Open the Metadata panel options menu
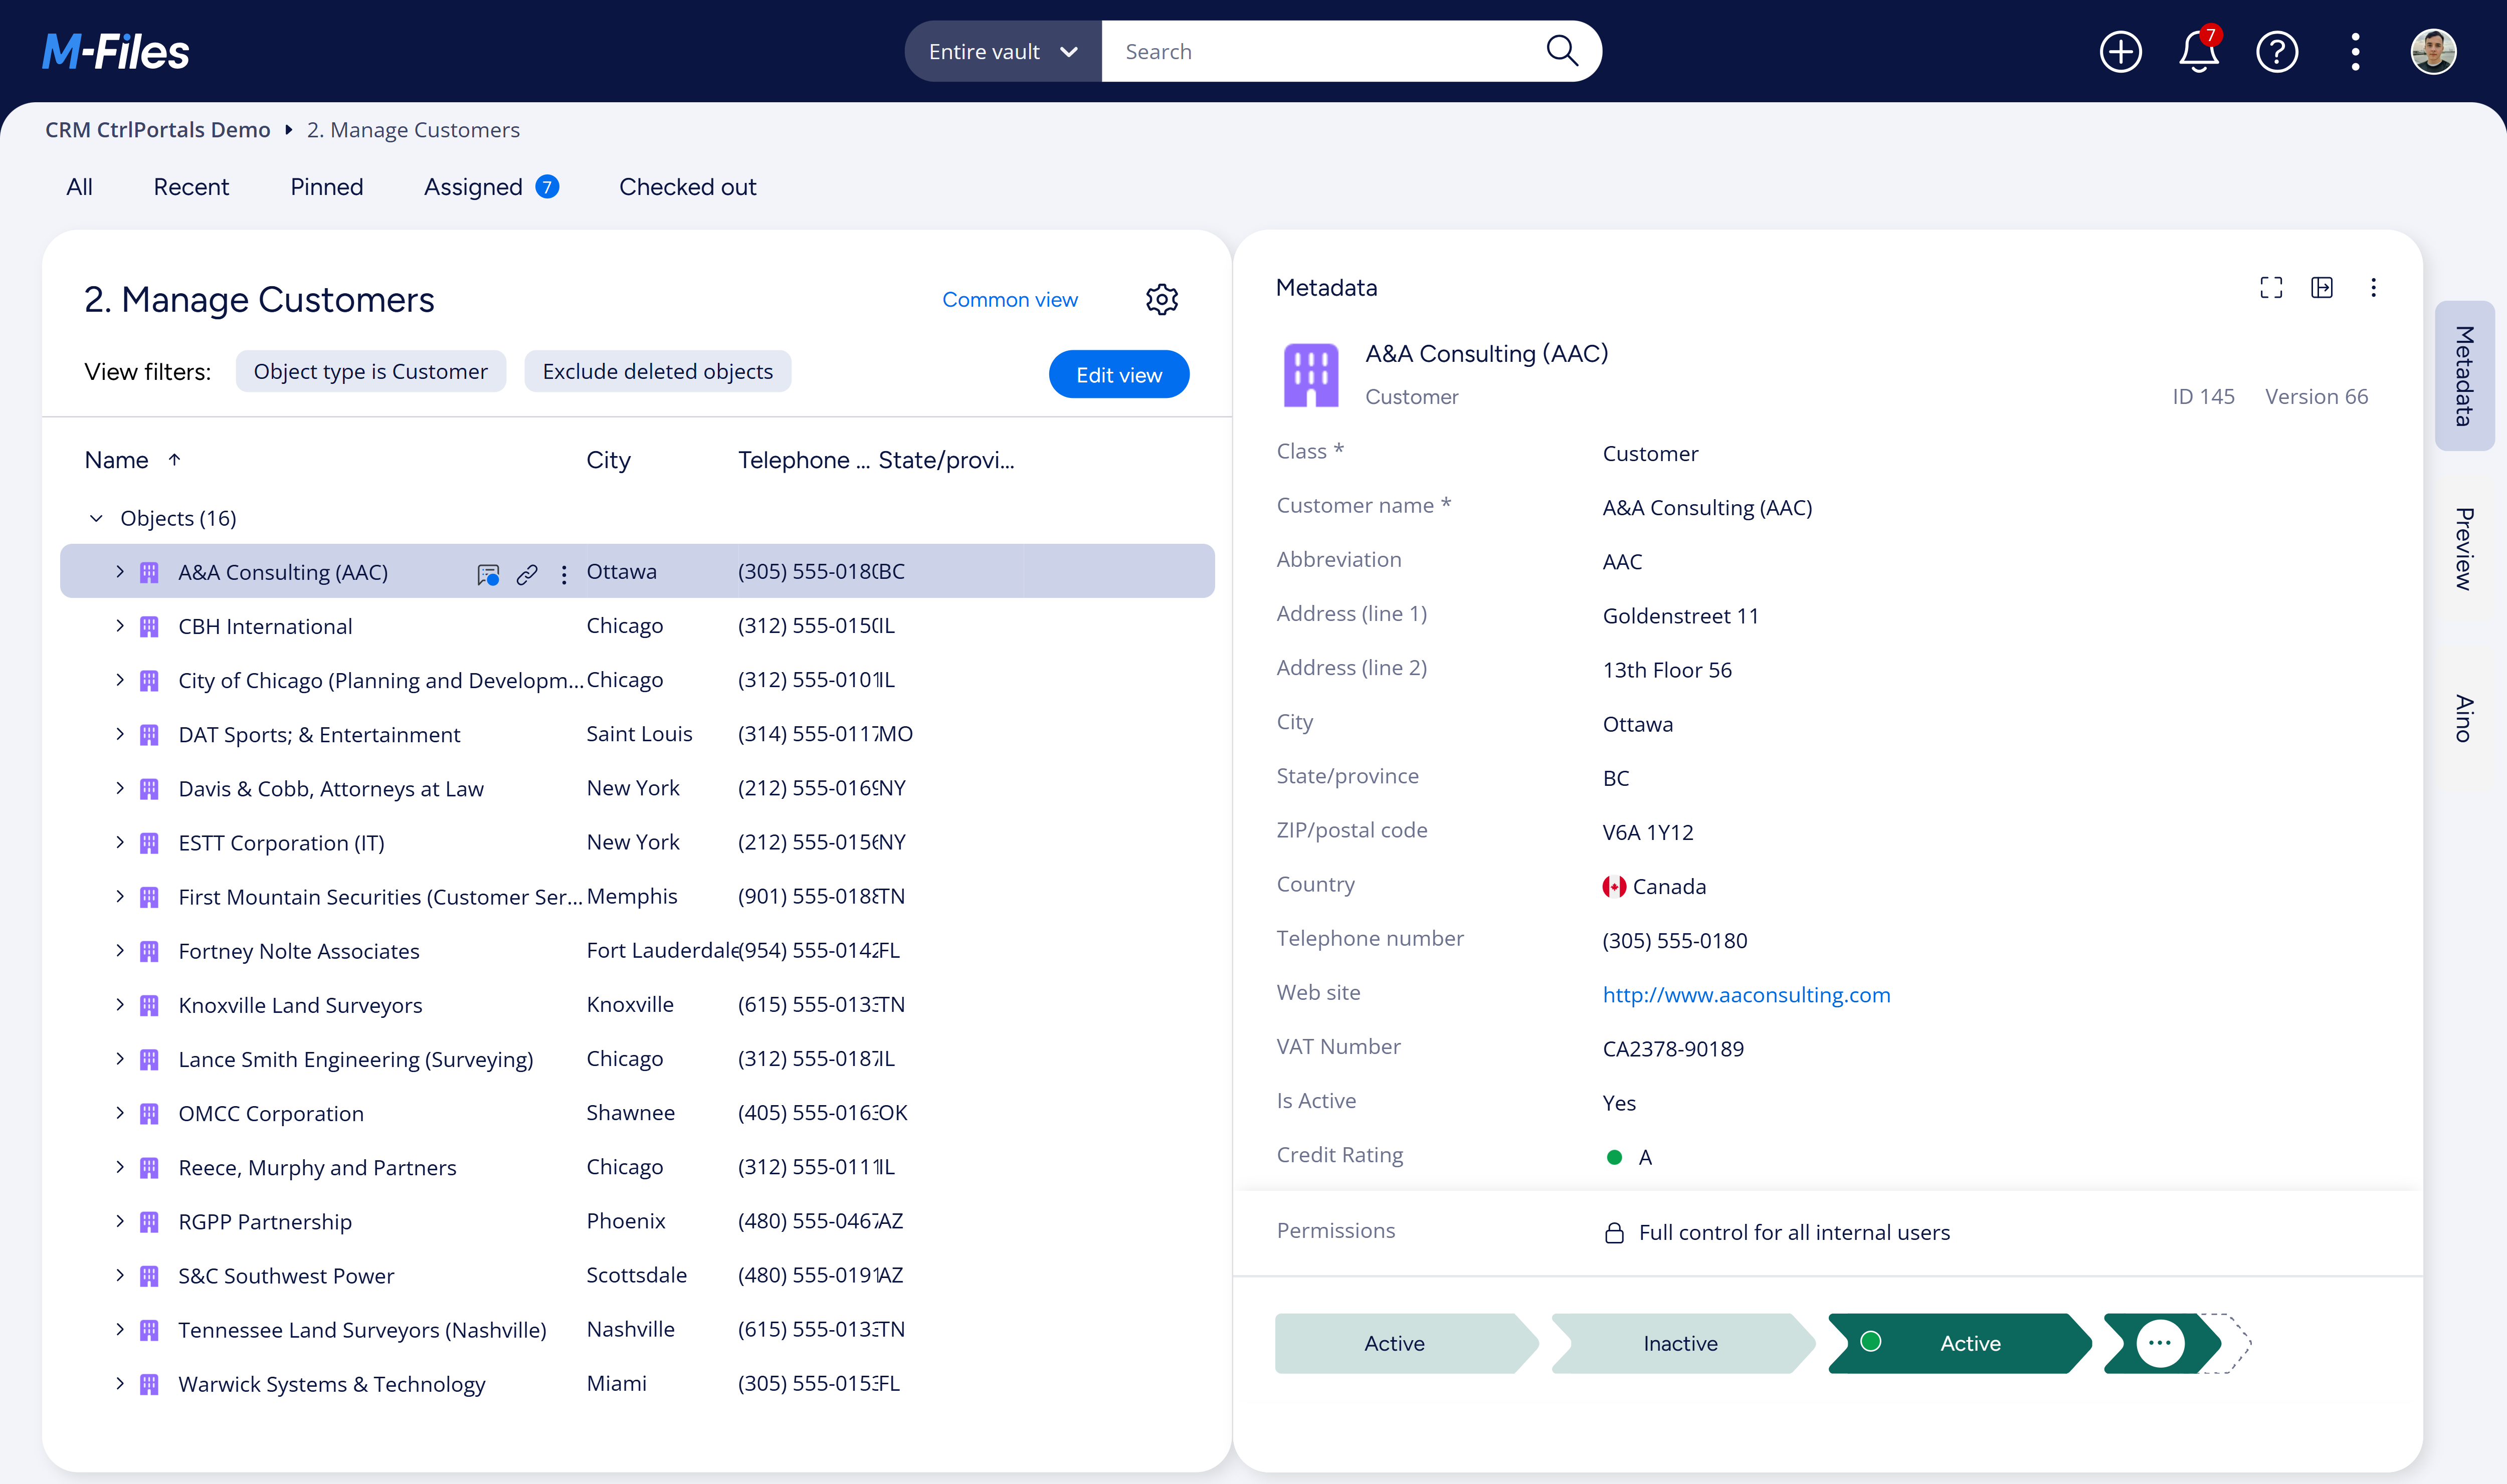Viewport: 2507px width, 1484px height. pyautogui.click(x=2374, y=287)
